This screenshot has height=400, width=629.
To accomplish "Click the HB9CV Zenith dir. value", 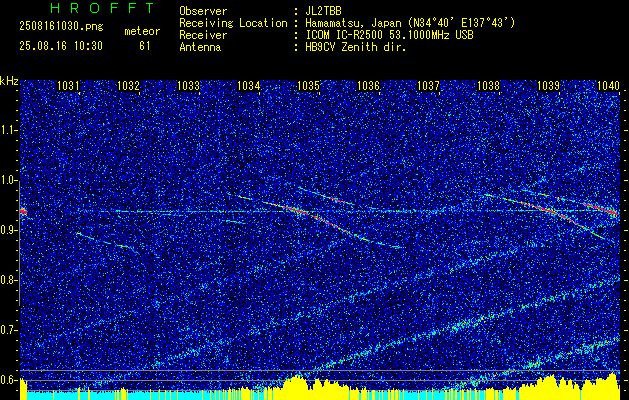I will (x=356, y=47).
